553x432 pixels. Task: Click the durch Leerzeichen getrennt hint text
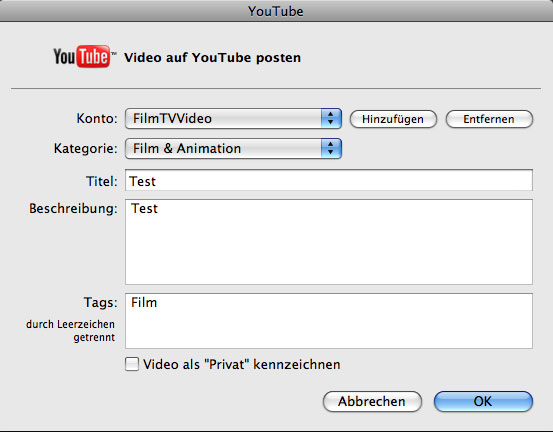tap(71, 330)
